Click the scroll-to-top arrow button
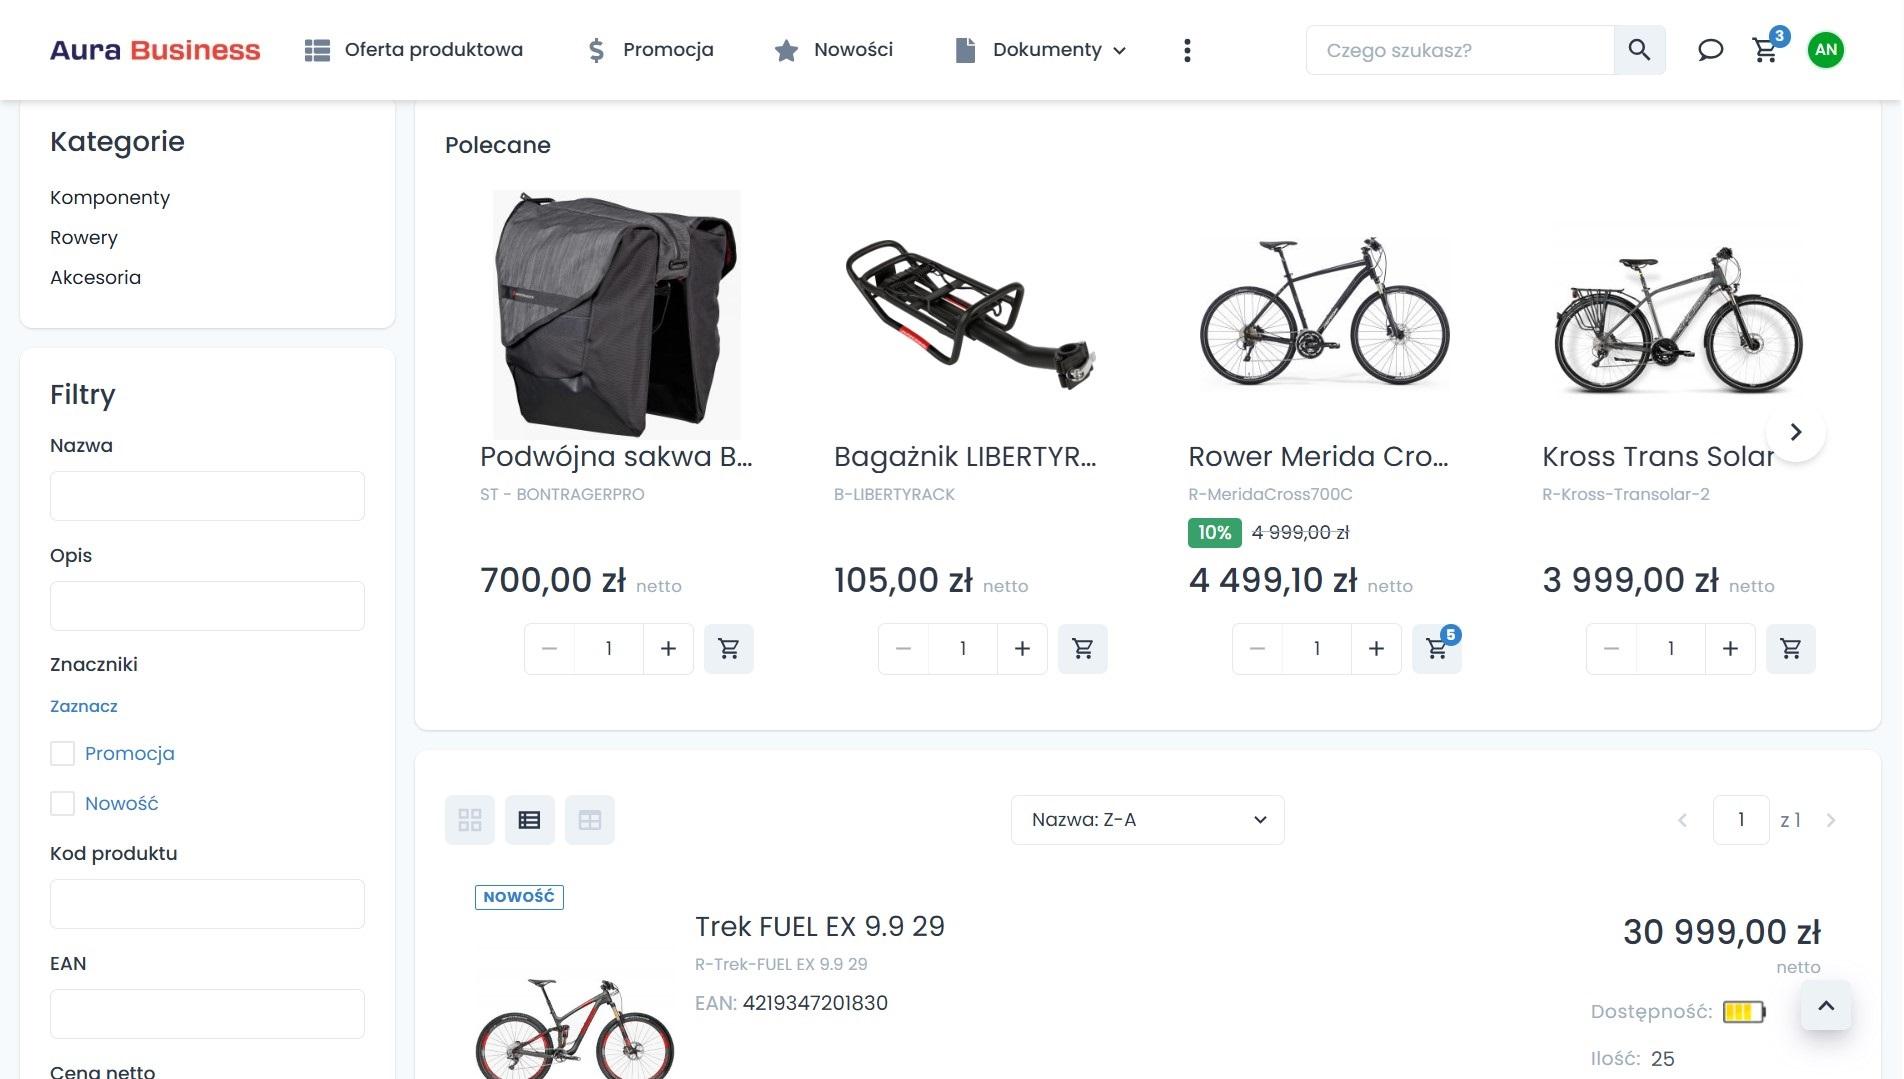The width and height of the screenshot is (1904, 1079). (x=1826, y=1006)
